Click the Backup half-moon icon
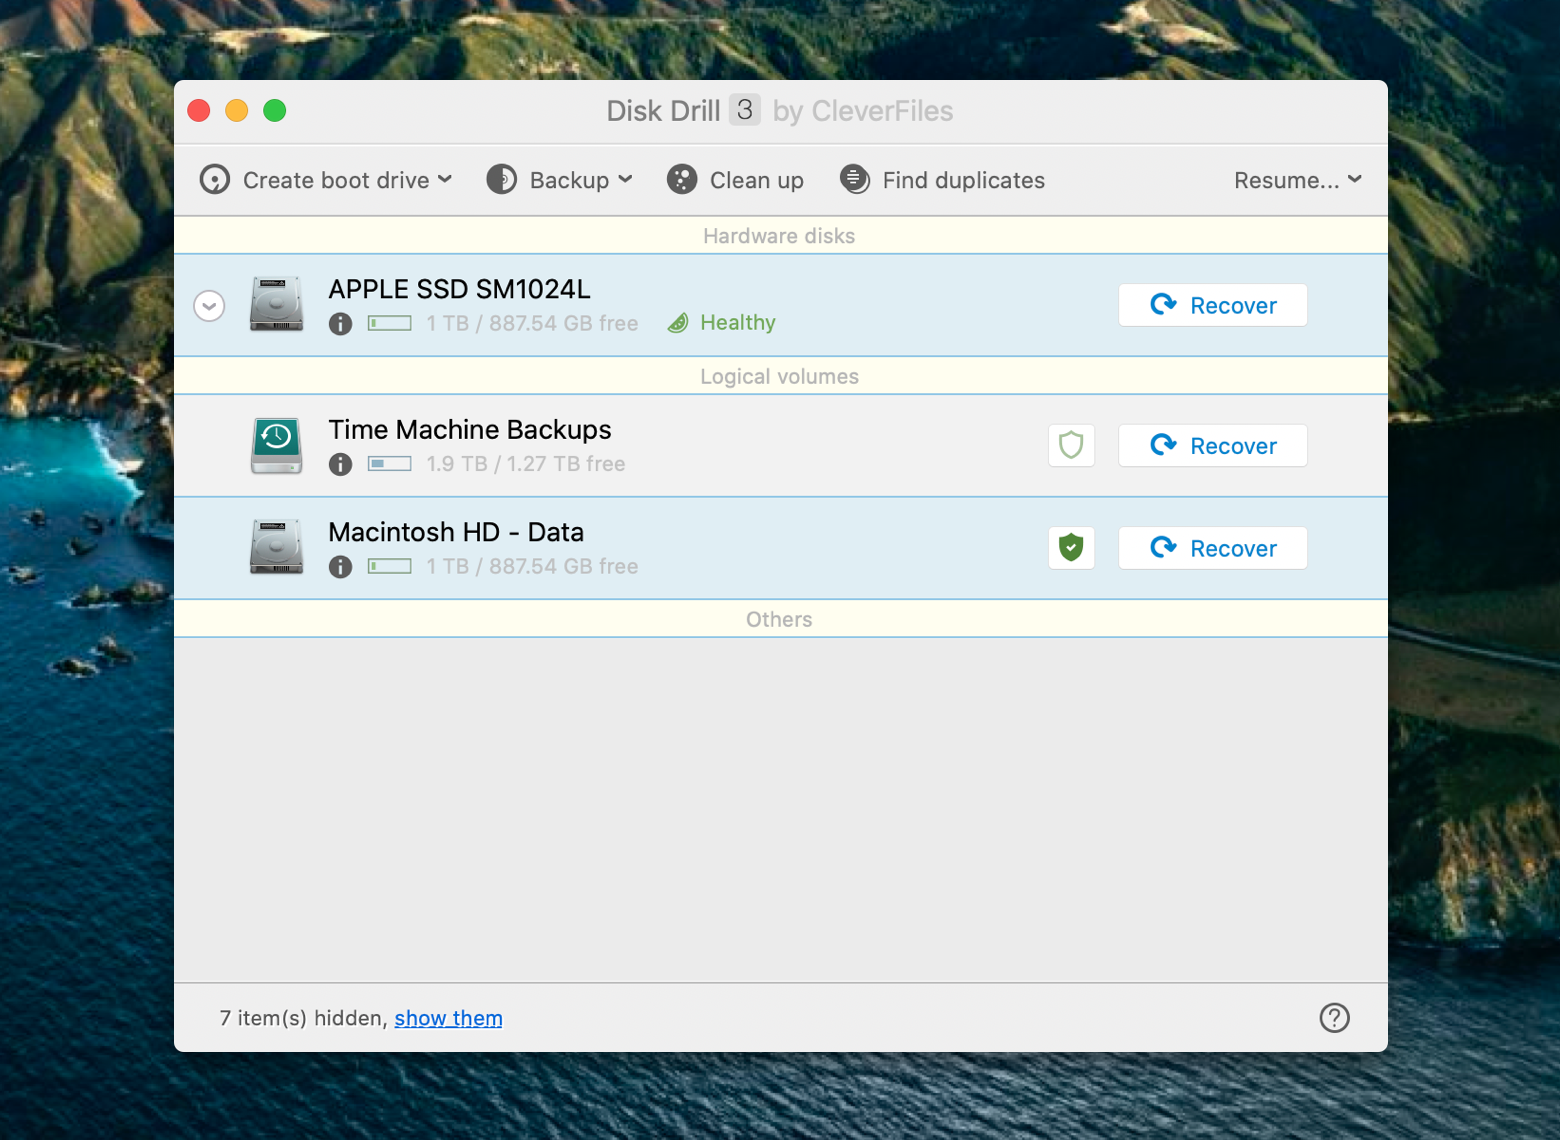Screen dimensions: 1560x1140 [502, 180]
